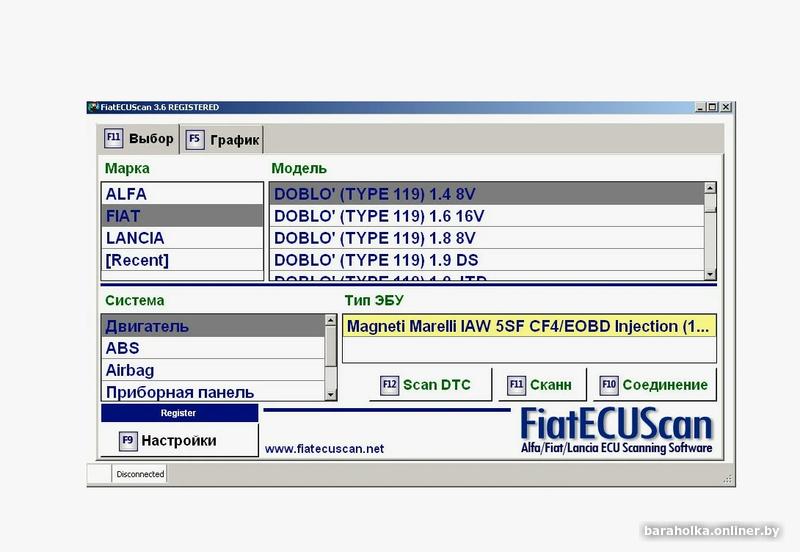
Task: Click Система list scroll up arrow
Action: 331,320
